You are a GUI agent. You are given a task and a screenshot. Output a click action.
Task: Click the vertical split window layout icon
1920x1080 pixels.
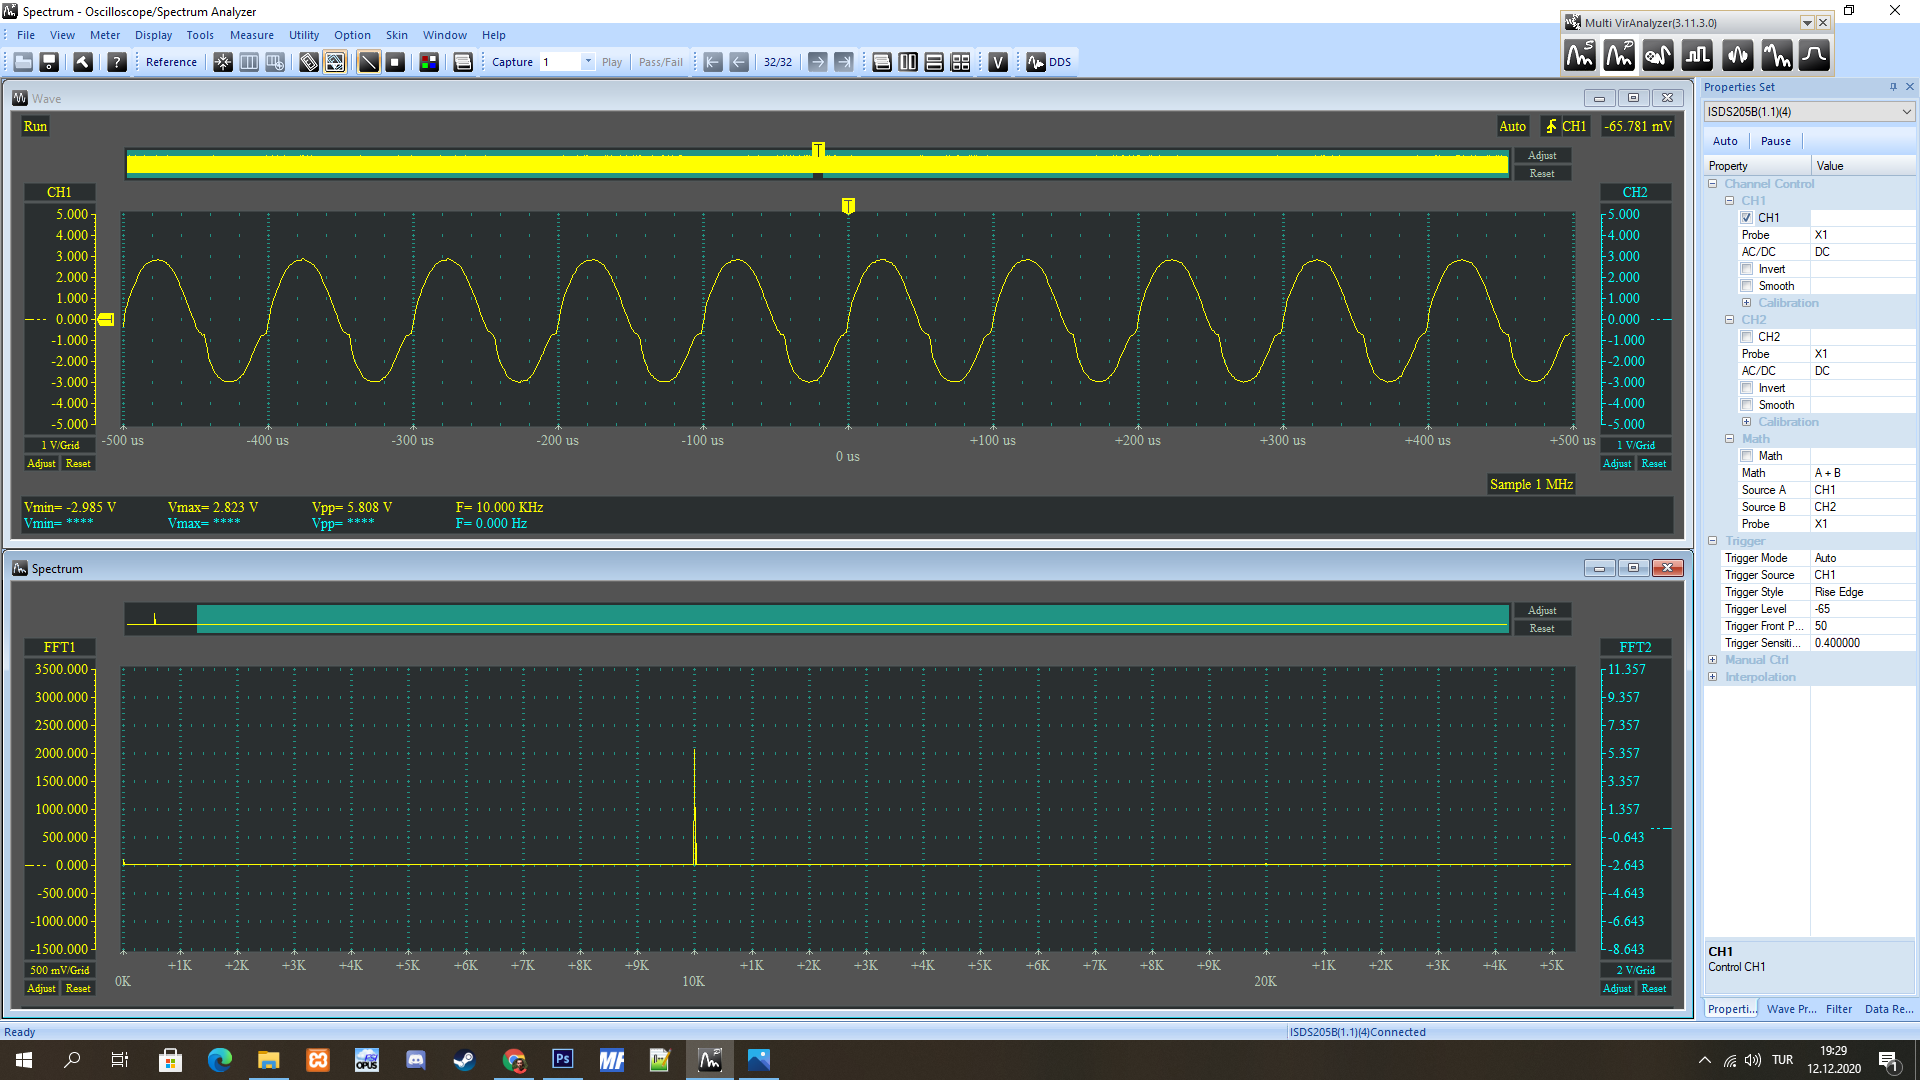point(908,62)
